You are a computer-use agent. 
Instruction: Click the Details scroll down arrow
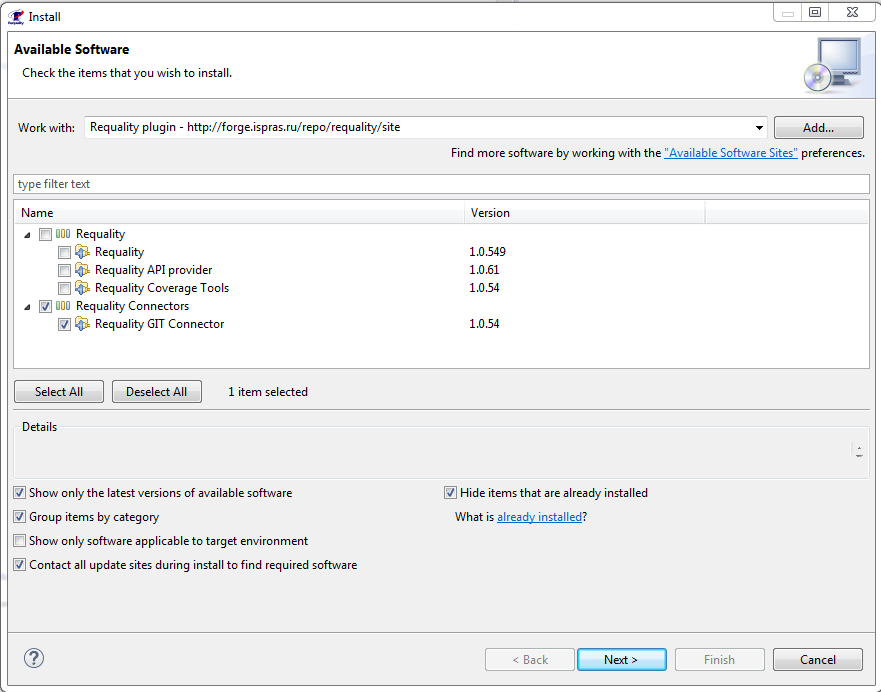pos(859,456)
